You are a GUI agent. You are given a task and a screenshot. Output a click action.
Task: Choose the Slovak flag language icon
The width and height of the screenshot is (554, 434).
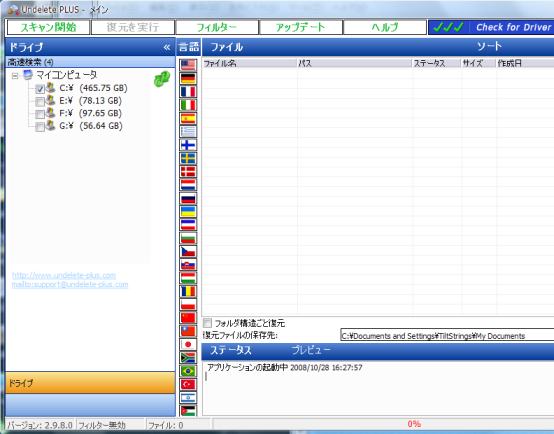[x=188, y=265]
